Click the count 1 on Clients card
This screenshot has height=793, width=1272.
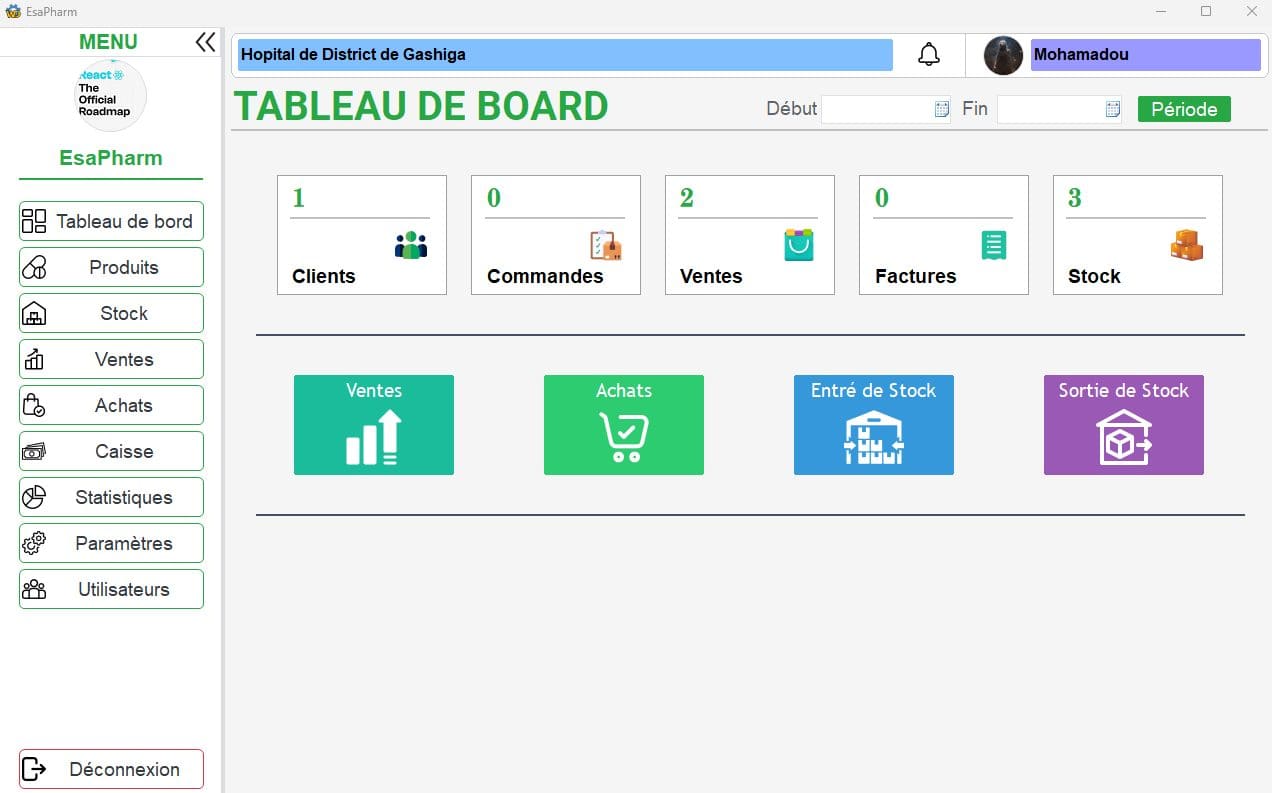tap(298, 198)
